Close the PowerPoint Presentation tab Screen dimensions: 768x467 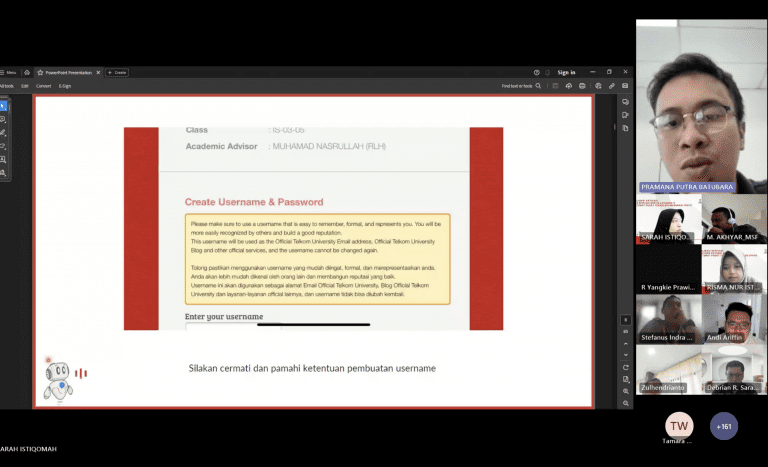[98, 73]
